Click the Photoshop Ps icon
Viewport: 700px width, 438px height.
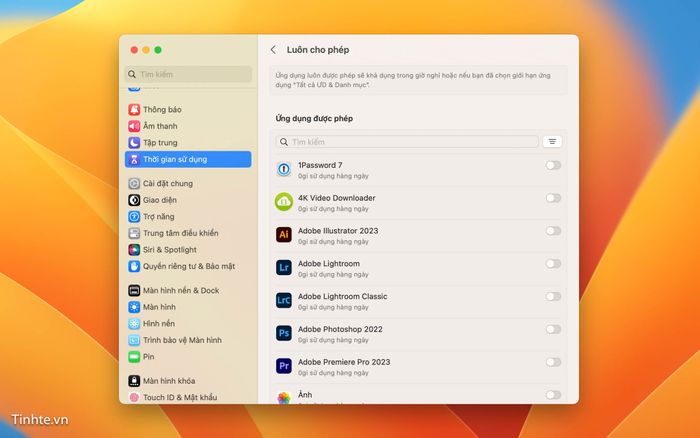[x=283, y=333]
